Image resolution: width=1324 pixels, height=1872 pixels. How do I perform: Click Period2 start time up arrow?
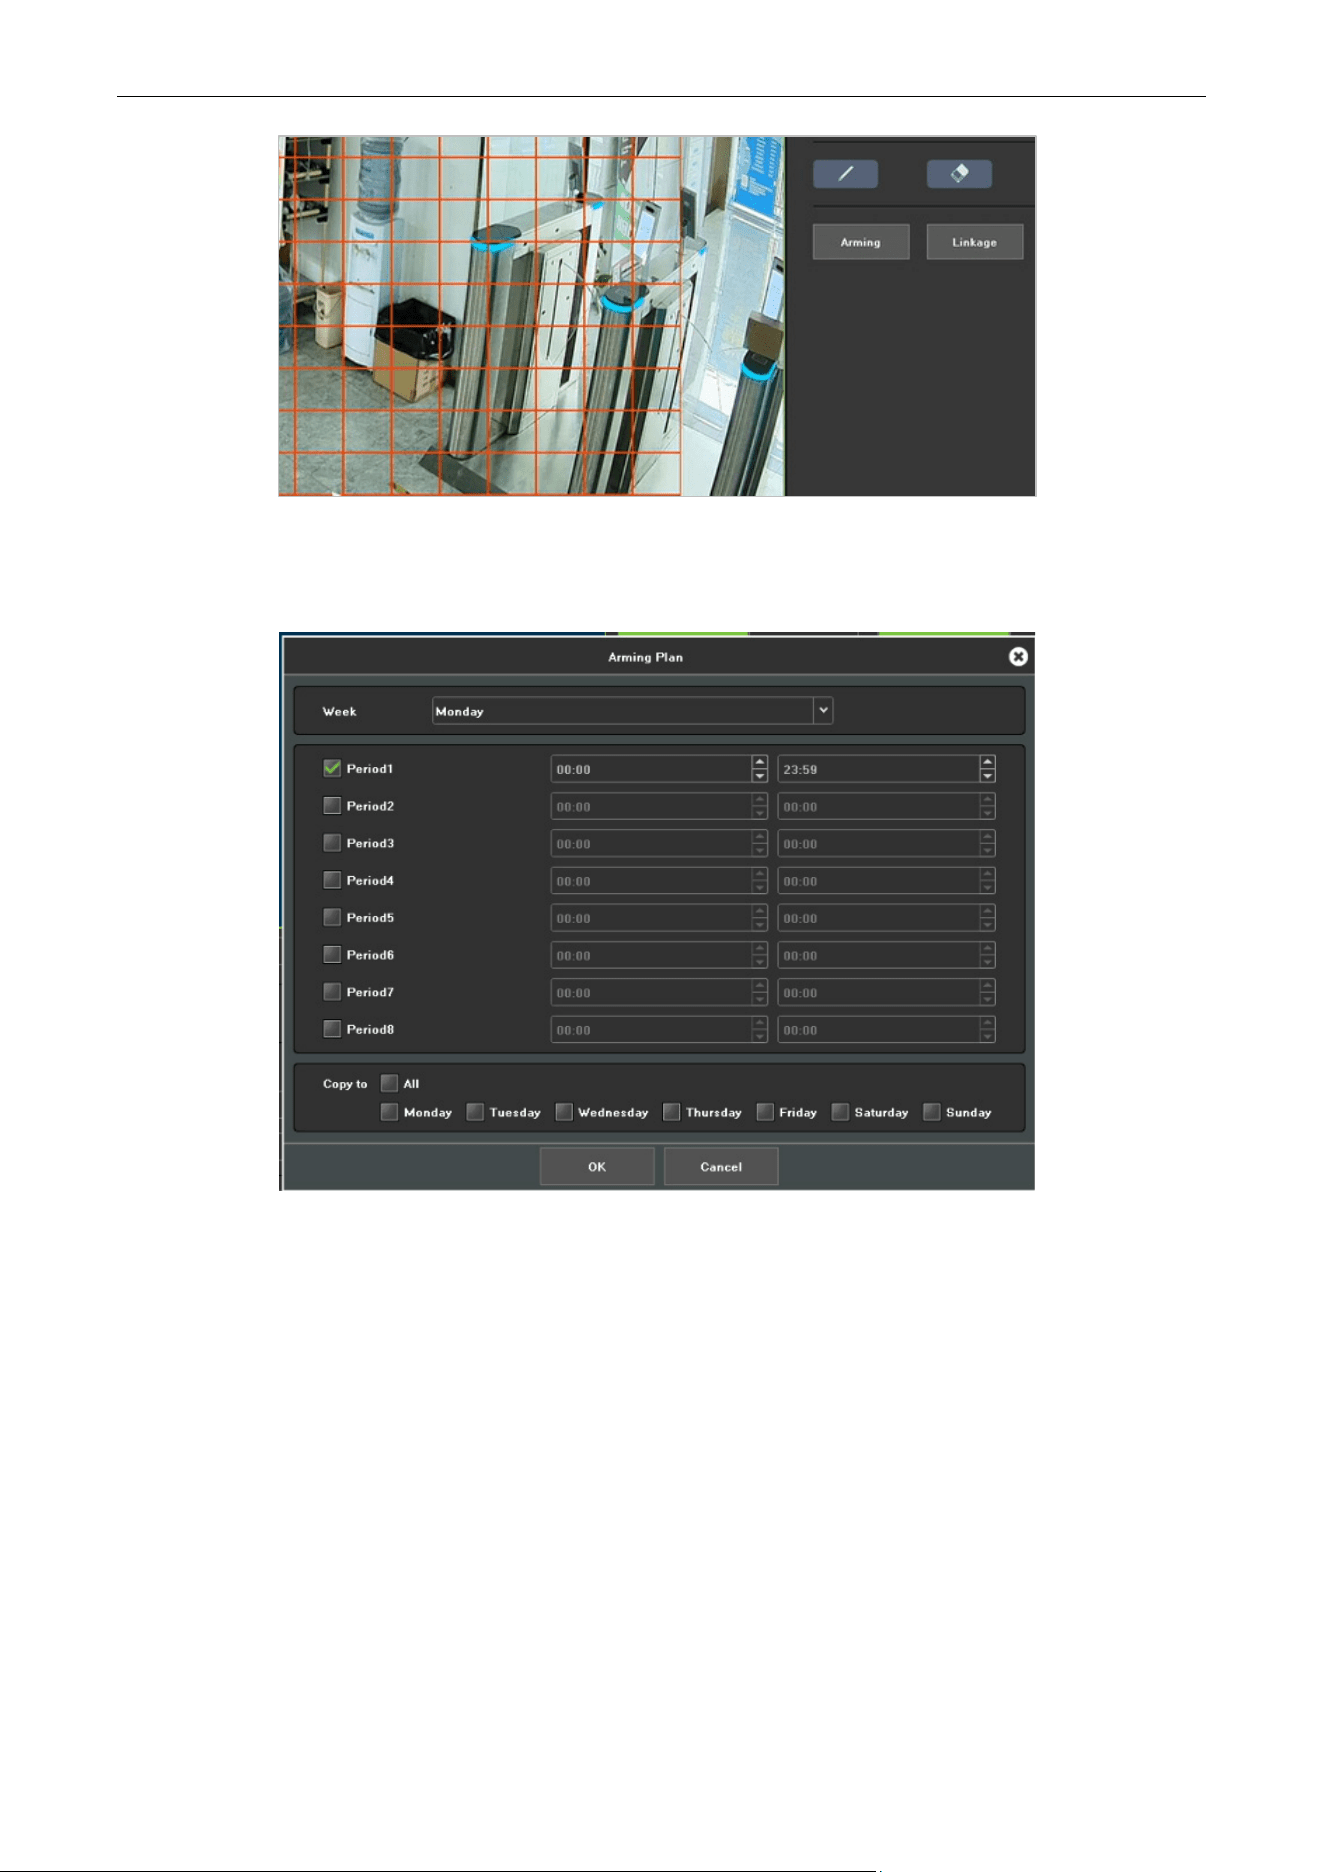760,799
